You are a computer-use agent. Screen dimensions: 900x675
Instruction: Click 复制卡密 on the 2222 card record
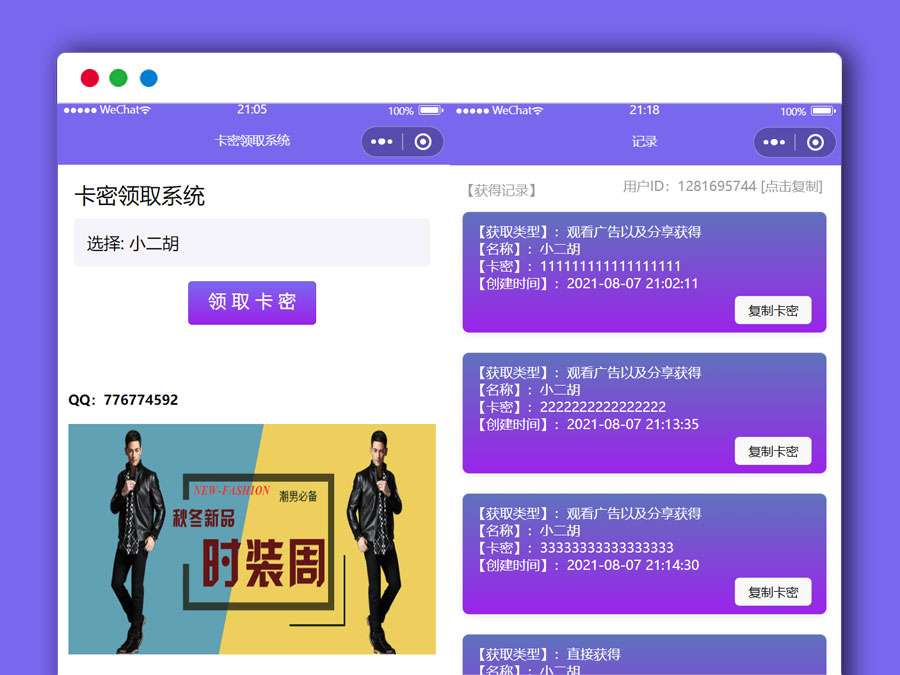coord(773,451)
